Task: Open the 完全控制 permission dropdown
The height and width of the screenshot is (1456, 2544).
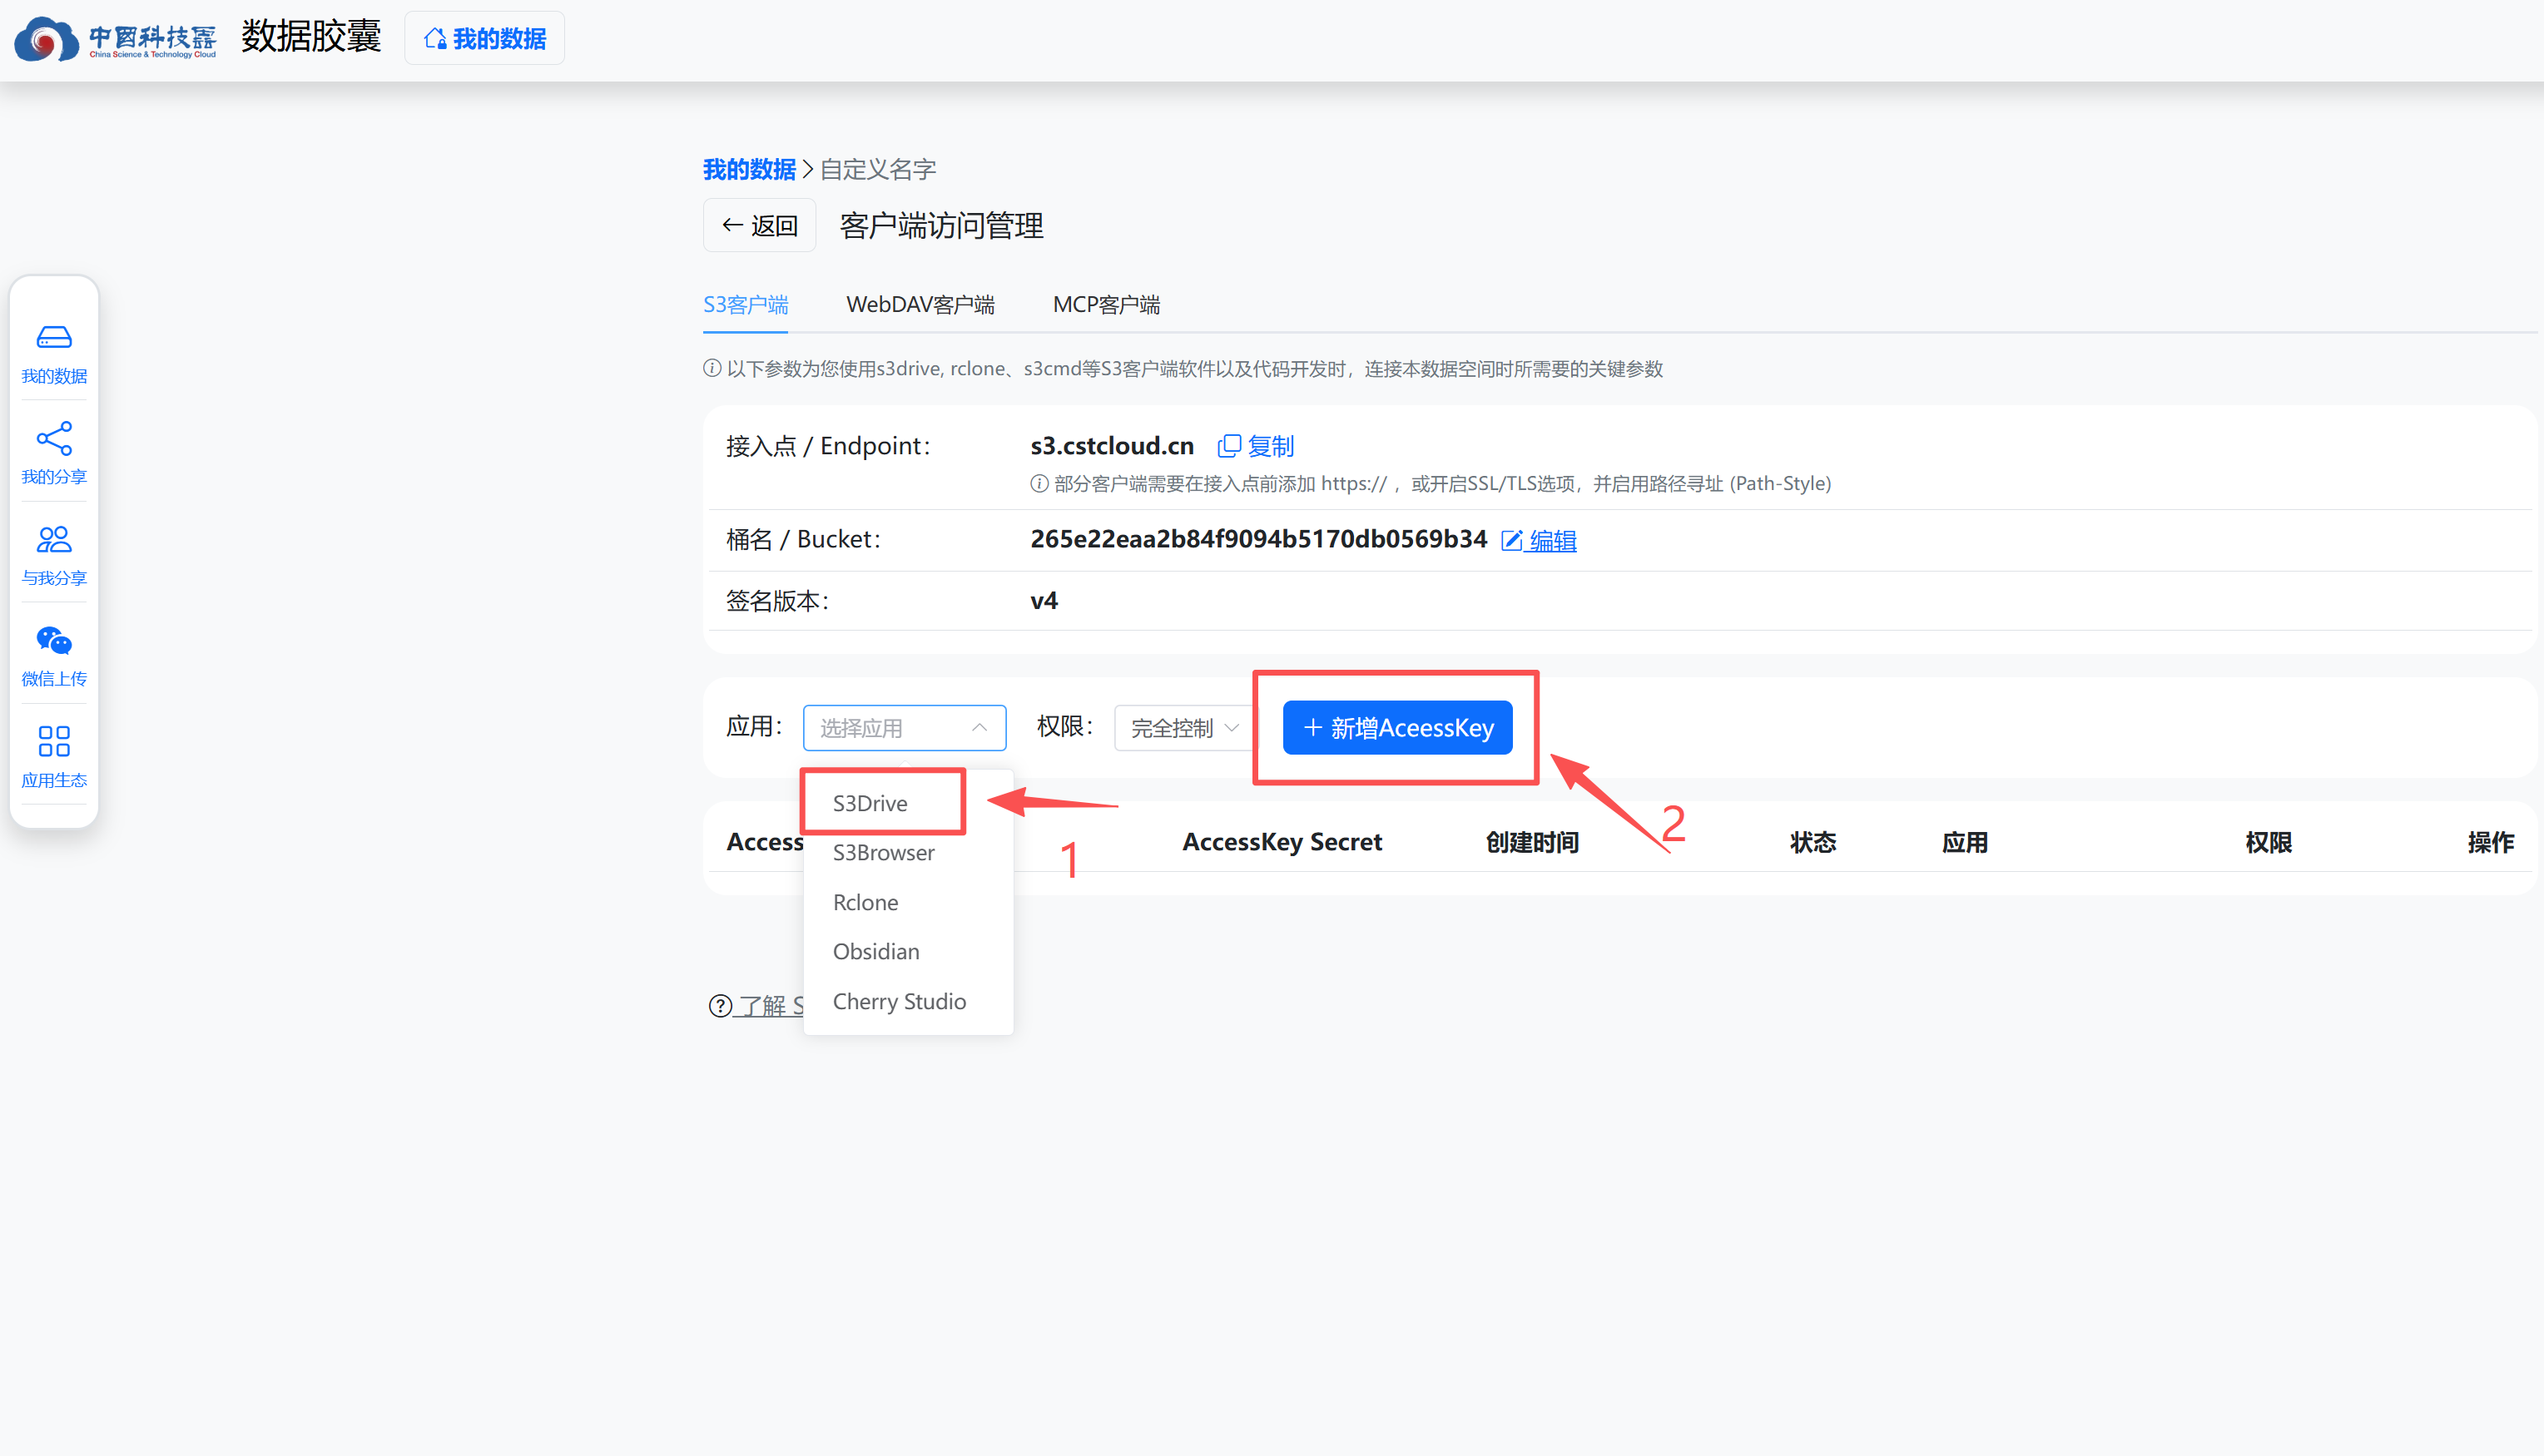Action: tap(1184, 728)
